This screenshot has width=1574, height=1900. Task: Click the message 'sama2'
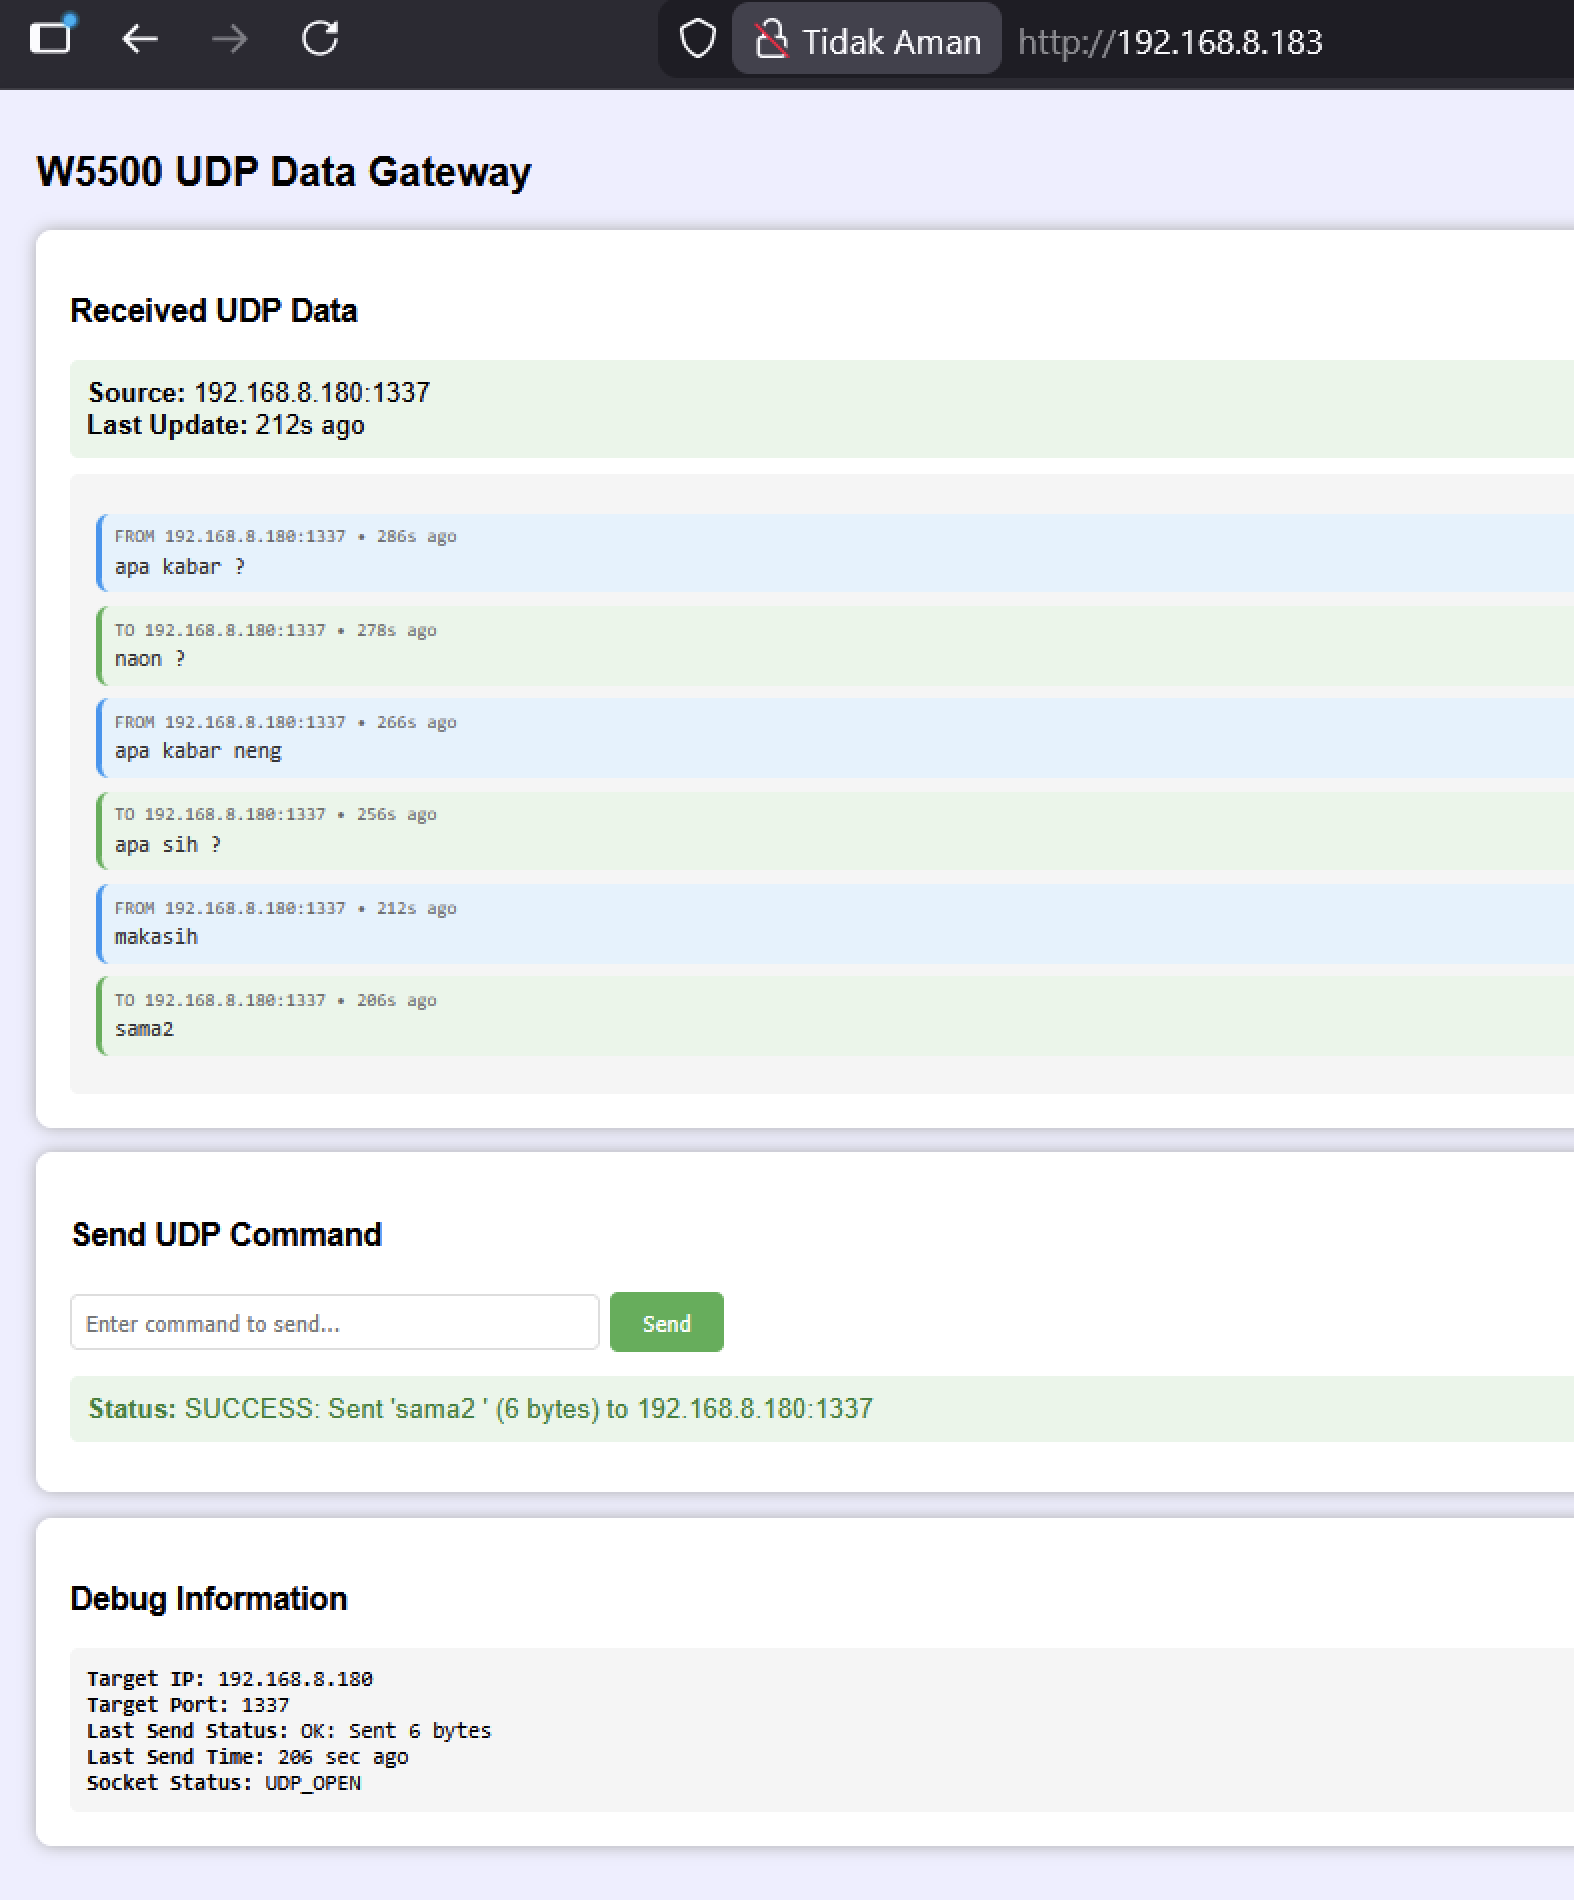(x=144, y=1029)
